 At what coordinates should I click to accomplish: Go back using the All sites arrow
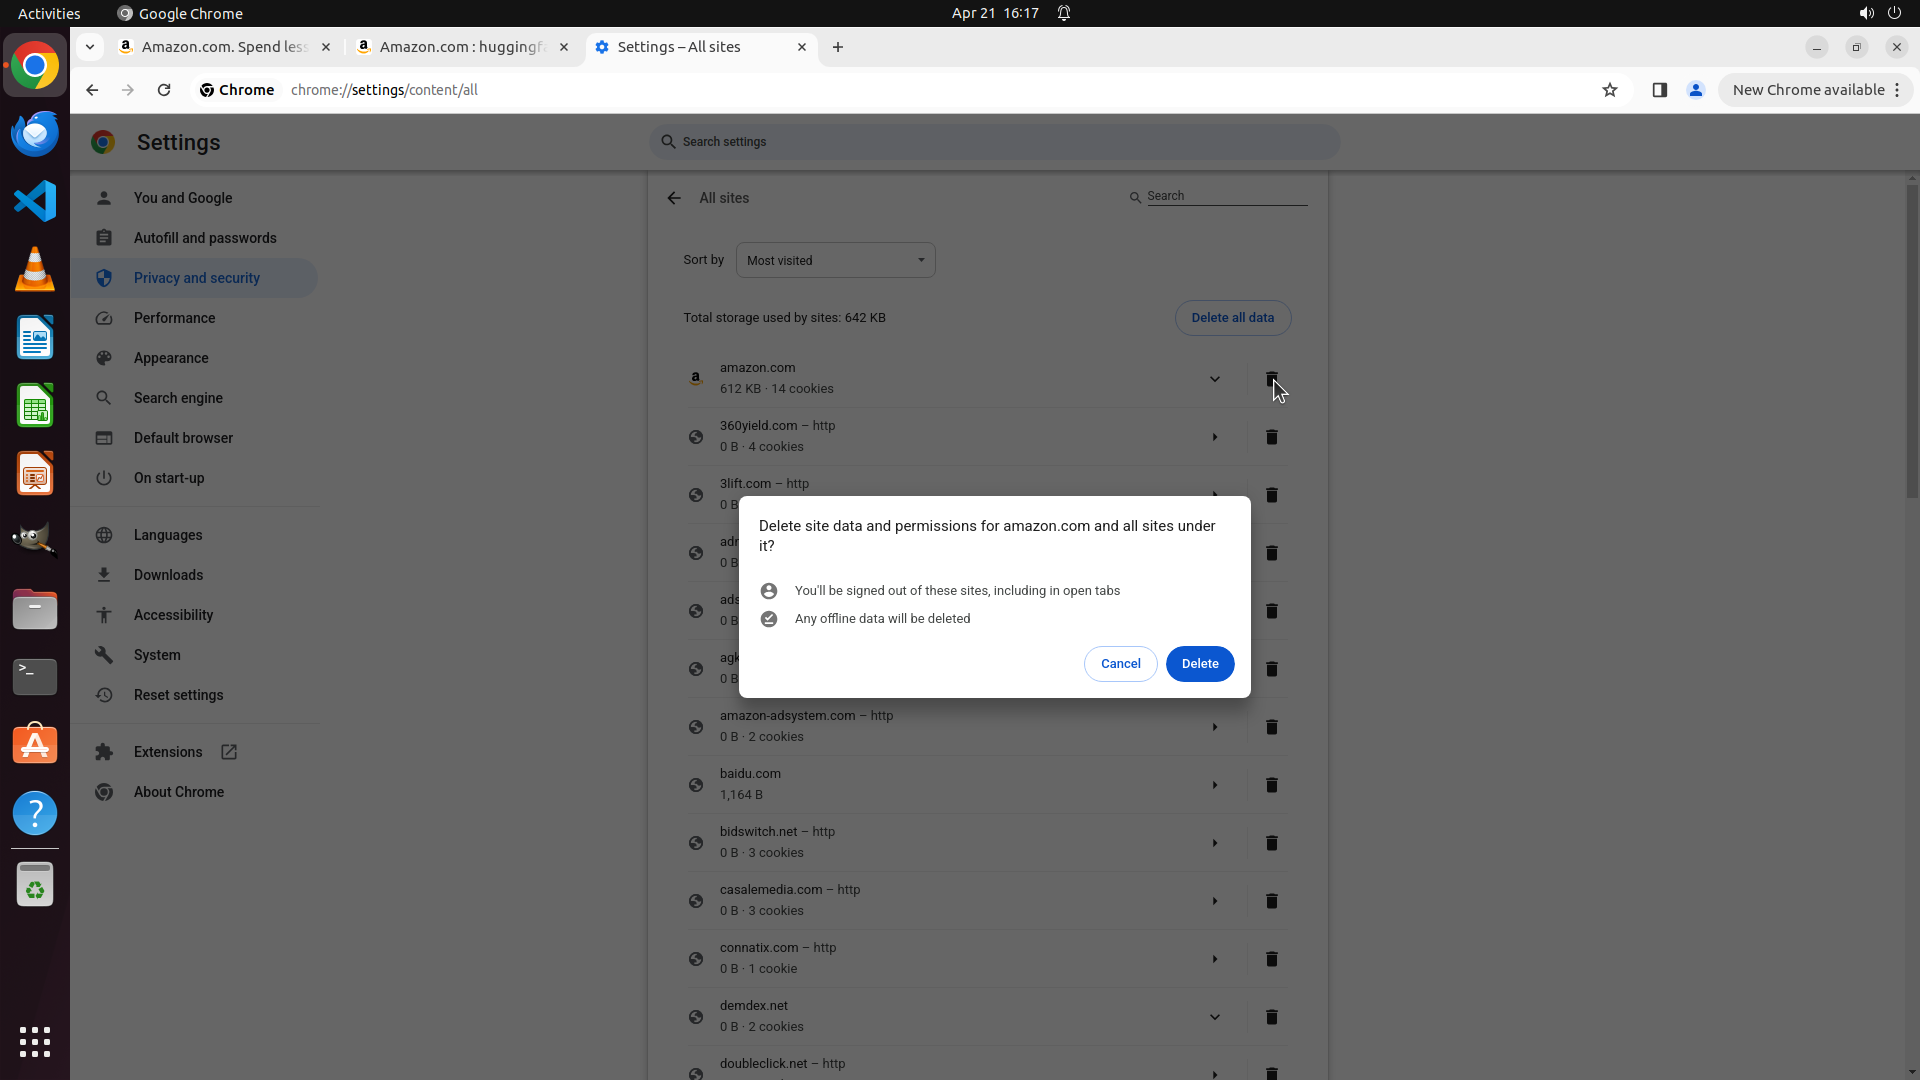674,198
